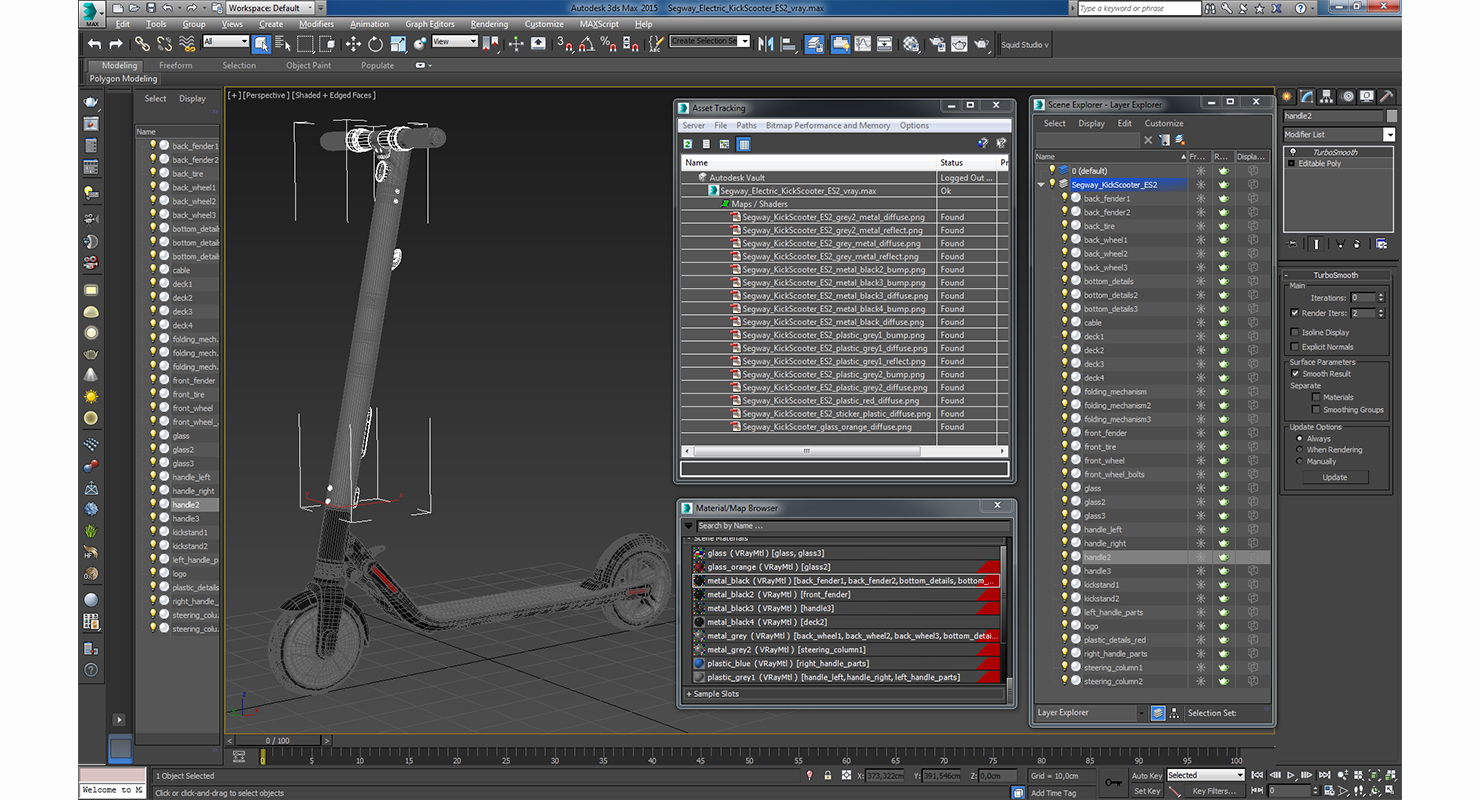The width and height of the screenshot is (1480, 800).
Task: Open the Create Selection Set dropdown
Action: (x=745, y=42)
